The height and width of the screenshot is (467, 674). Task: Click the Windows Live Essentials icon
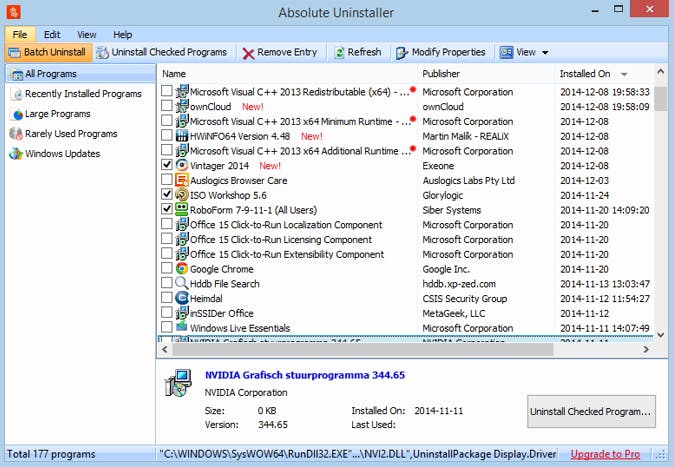coord(182,327)
